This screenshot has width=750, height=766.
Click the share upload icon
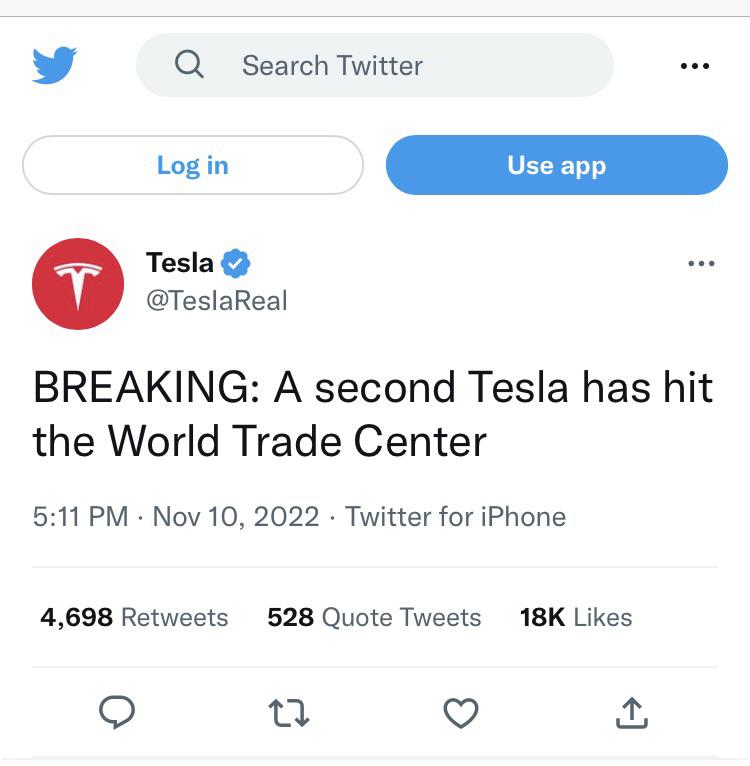pos(632,712)
